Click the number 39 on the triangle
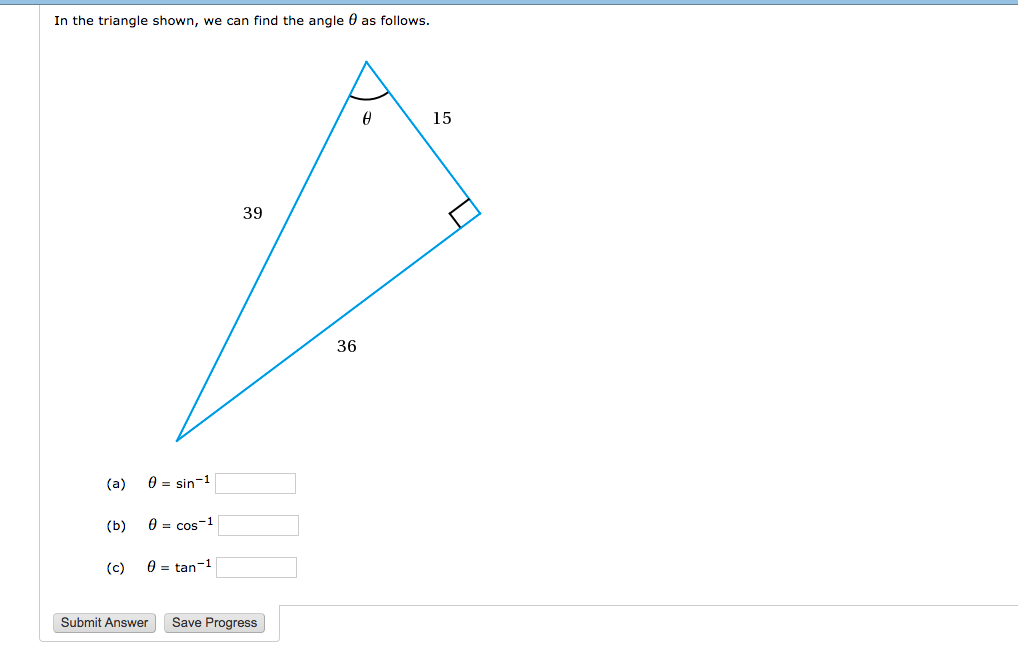The image size is (1018, 647). click(253, 213)
